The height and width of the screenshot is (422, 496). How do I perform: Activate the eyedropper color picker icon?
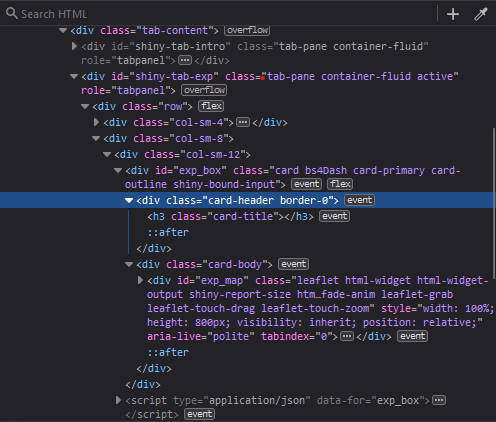(481, 14)
